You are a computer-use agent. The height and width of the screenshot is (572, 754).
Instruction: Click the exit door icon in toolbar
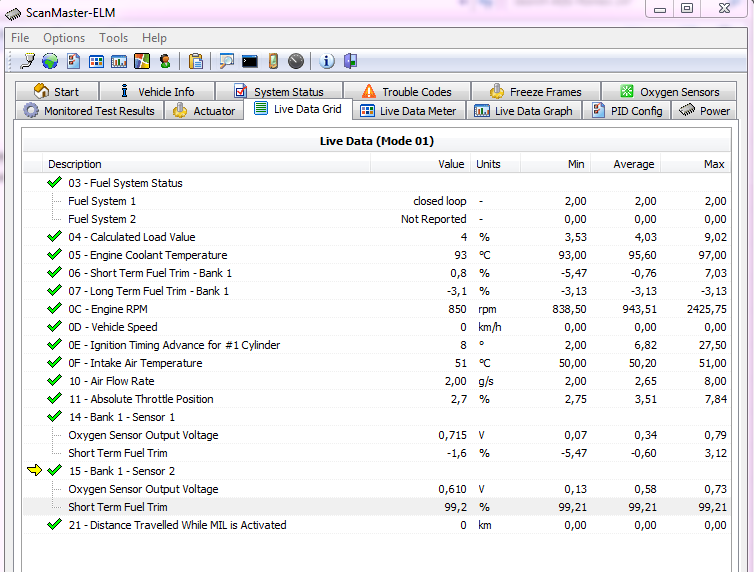point(350,62)
